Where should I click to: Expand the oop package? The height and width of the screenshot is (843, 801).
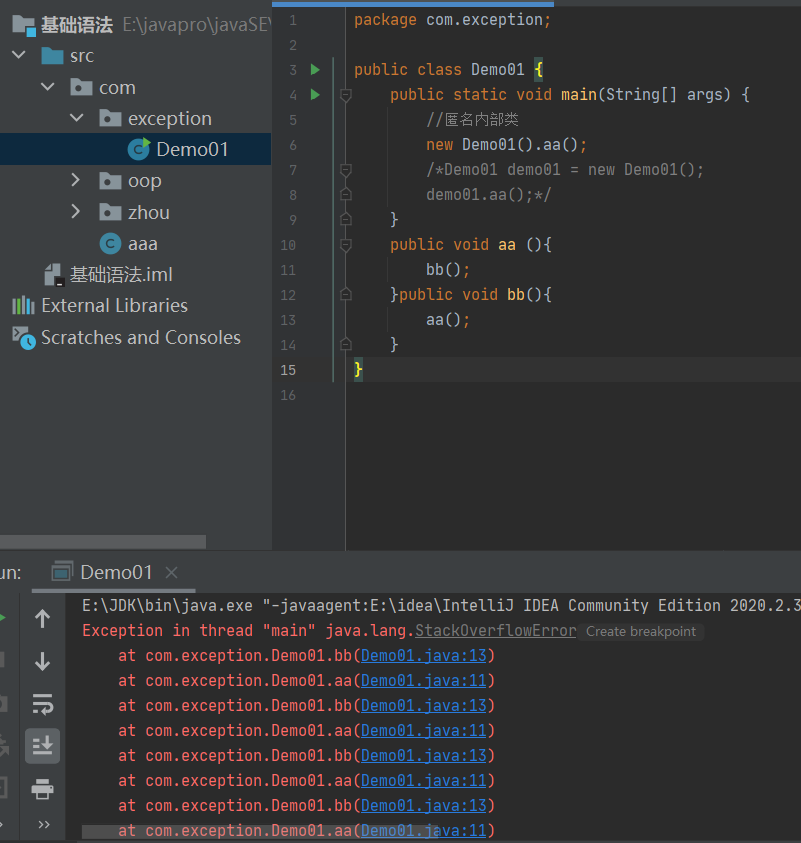[76, 180]
